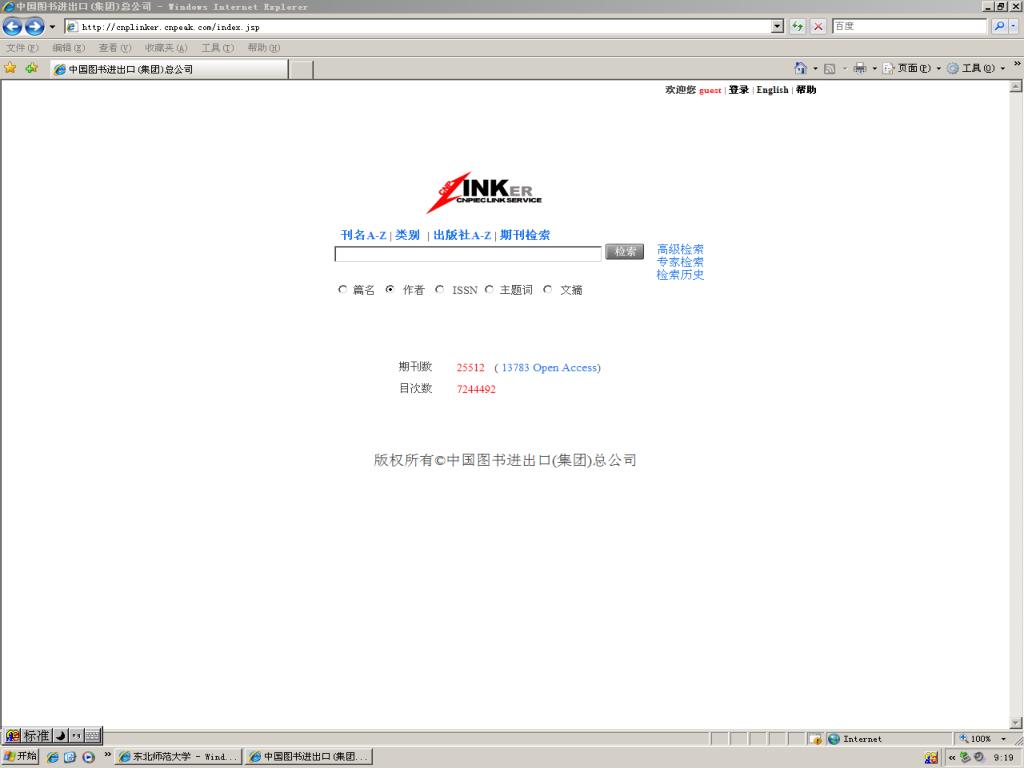Click the 检索 search button
The width and height of the screenshot is (1024, 768).
point(624,251)
